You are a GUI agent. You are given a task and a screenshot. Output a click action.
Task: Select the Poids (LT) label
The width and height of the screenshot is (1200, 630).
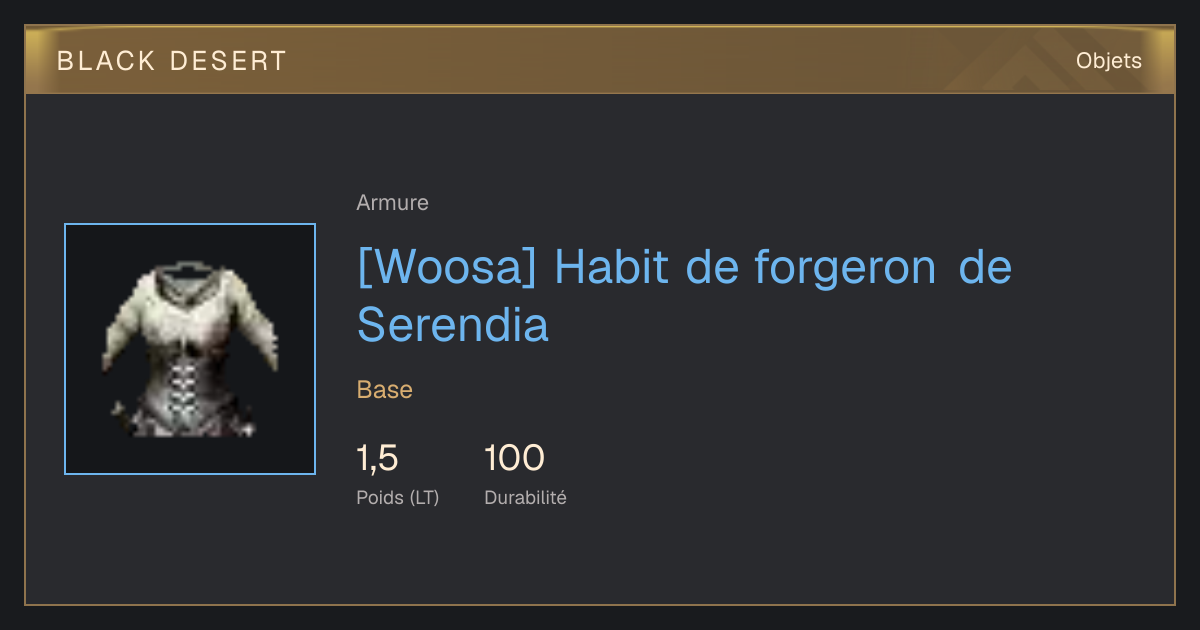click(x=398, y=497)
